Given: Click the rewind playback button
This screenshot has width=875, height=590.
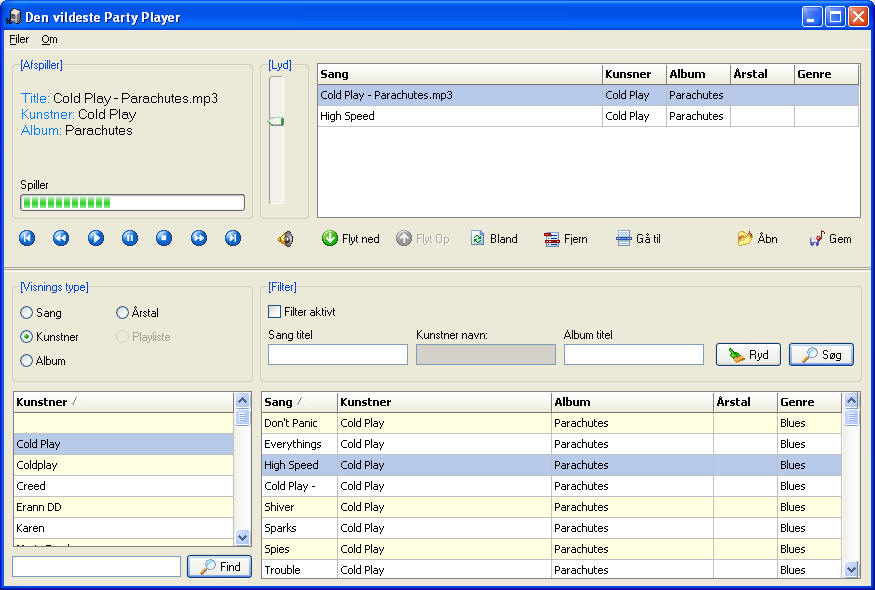Looking at the screenshot, I should pos(61,238).
